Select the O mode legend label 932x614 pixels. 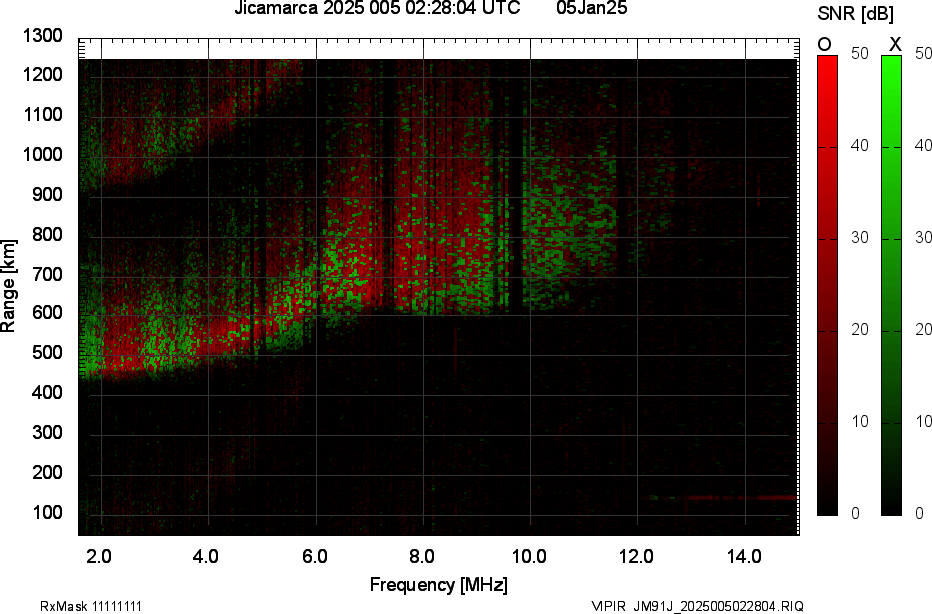pos(824,44)
